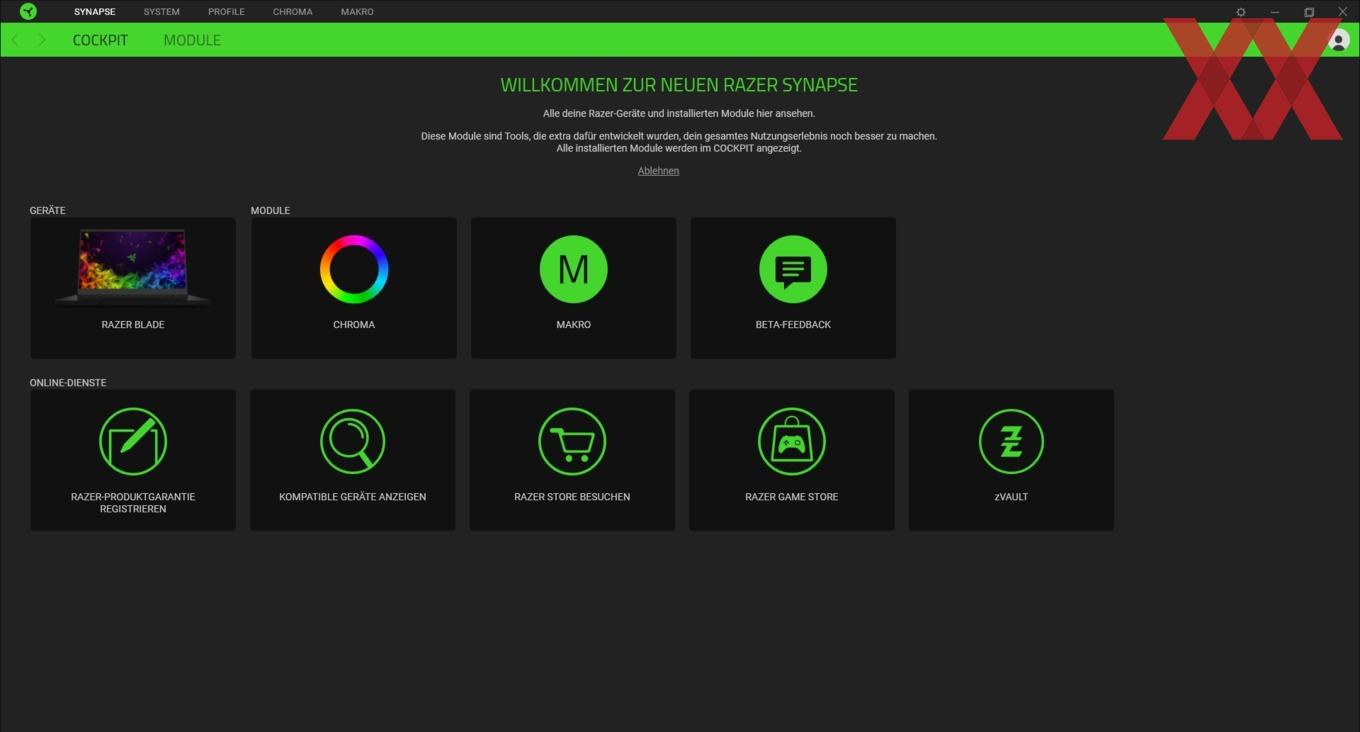Screen dimensions: 1360x732
Task: Click the RAZER BLADE label
Action: click(x=133, y=325)
